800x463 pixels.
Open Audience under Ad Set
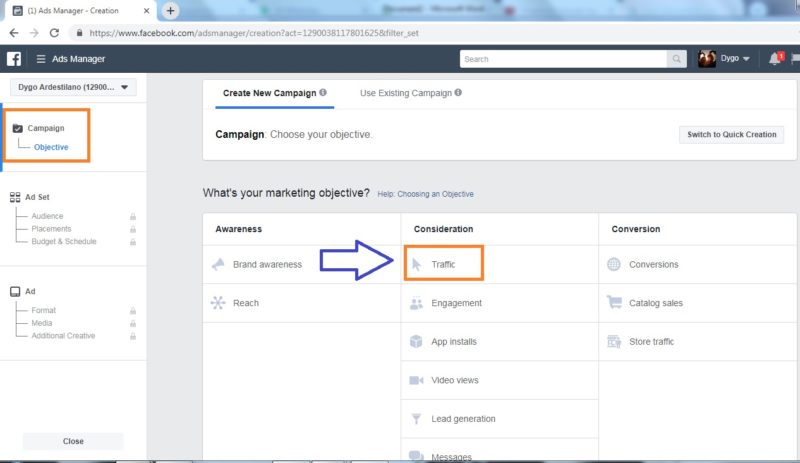pyautogui.click(x=47, y=216)
